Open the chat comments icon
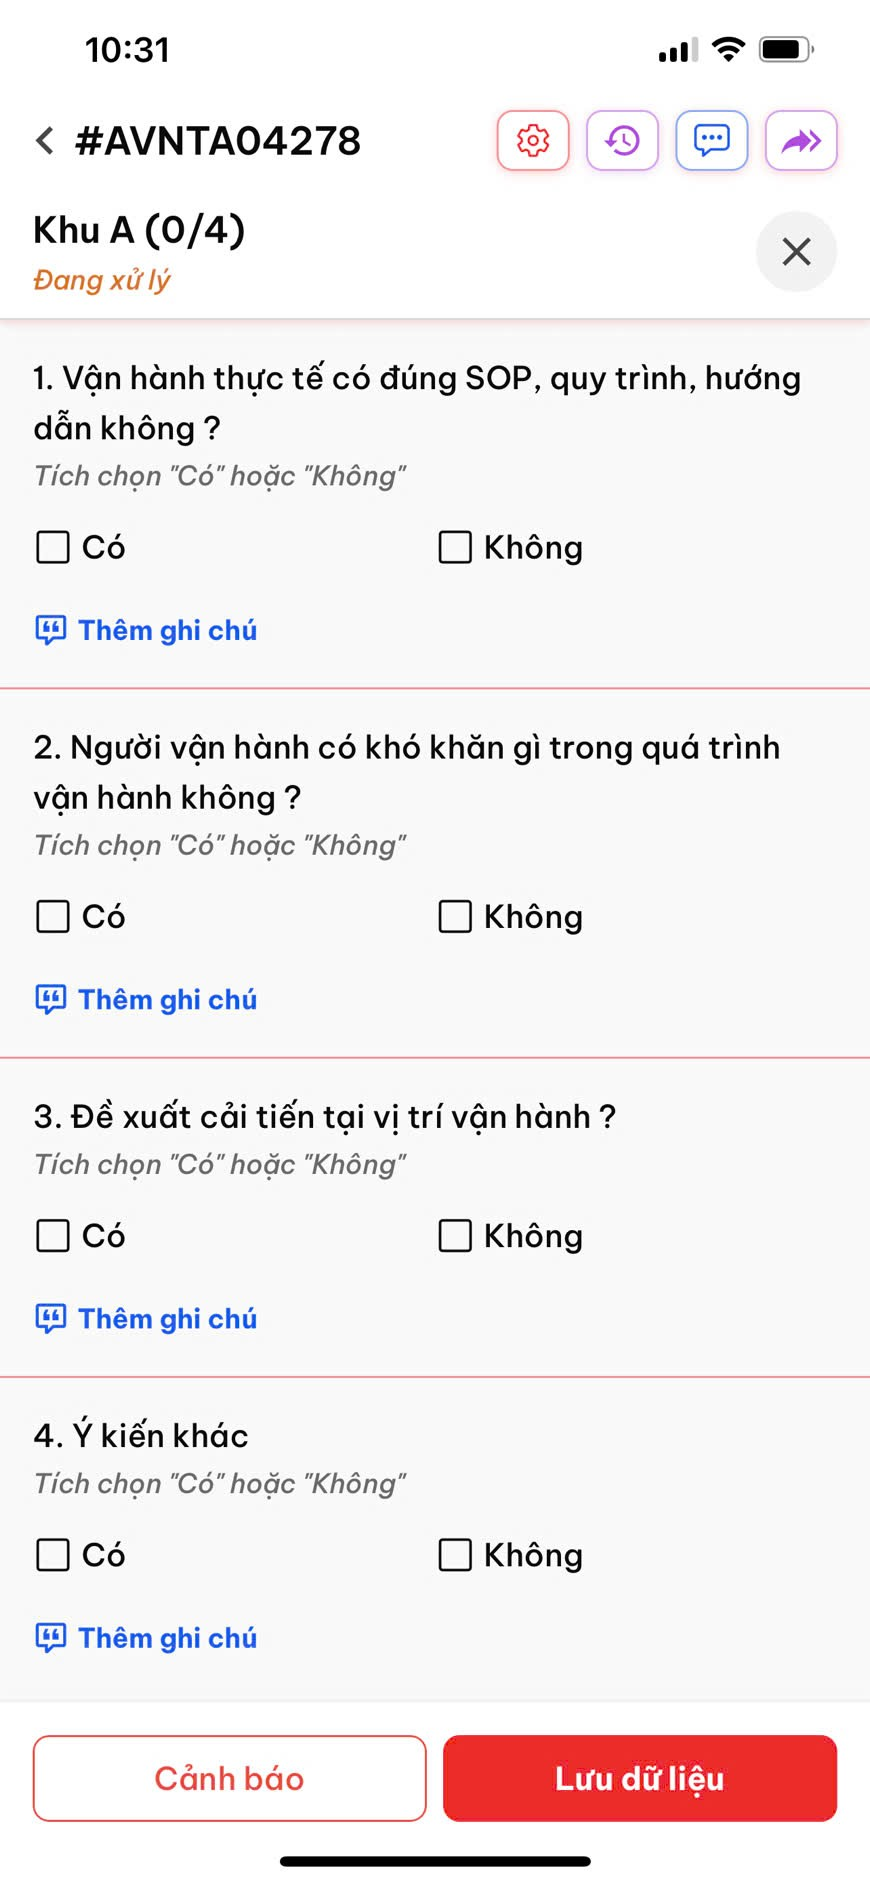The height and width of the screenshot is (1883, 870). [712, 141]
